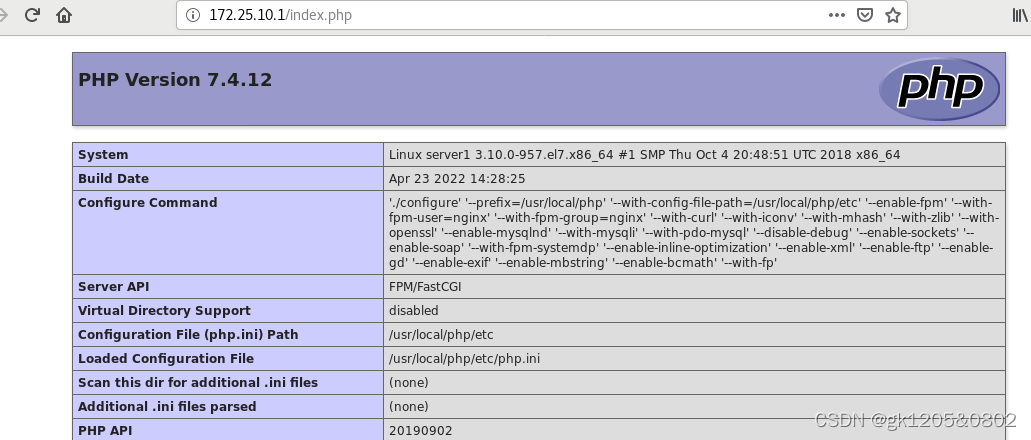The image size is (1031, 440).
Task: Reload the page with the refresh icon
Action: (x=32, y=14)
